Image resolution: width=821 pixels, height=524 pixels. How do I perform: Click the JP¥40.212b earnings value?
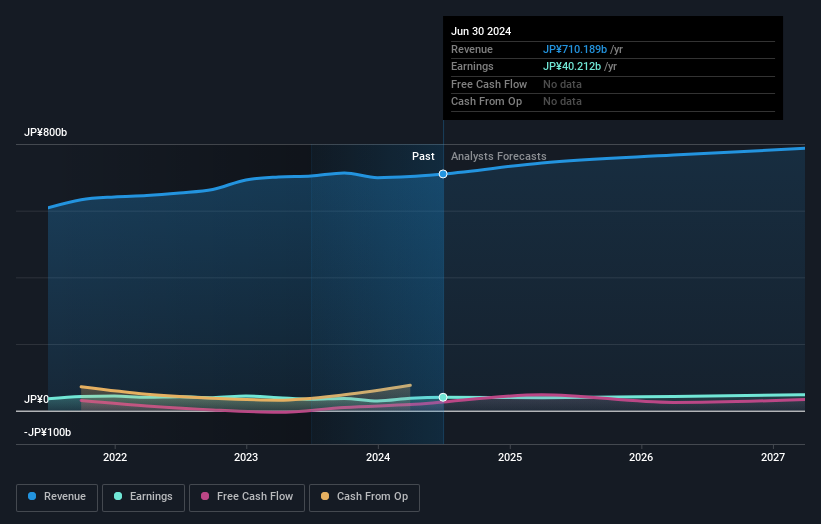coord(572,66)
